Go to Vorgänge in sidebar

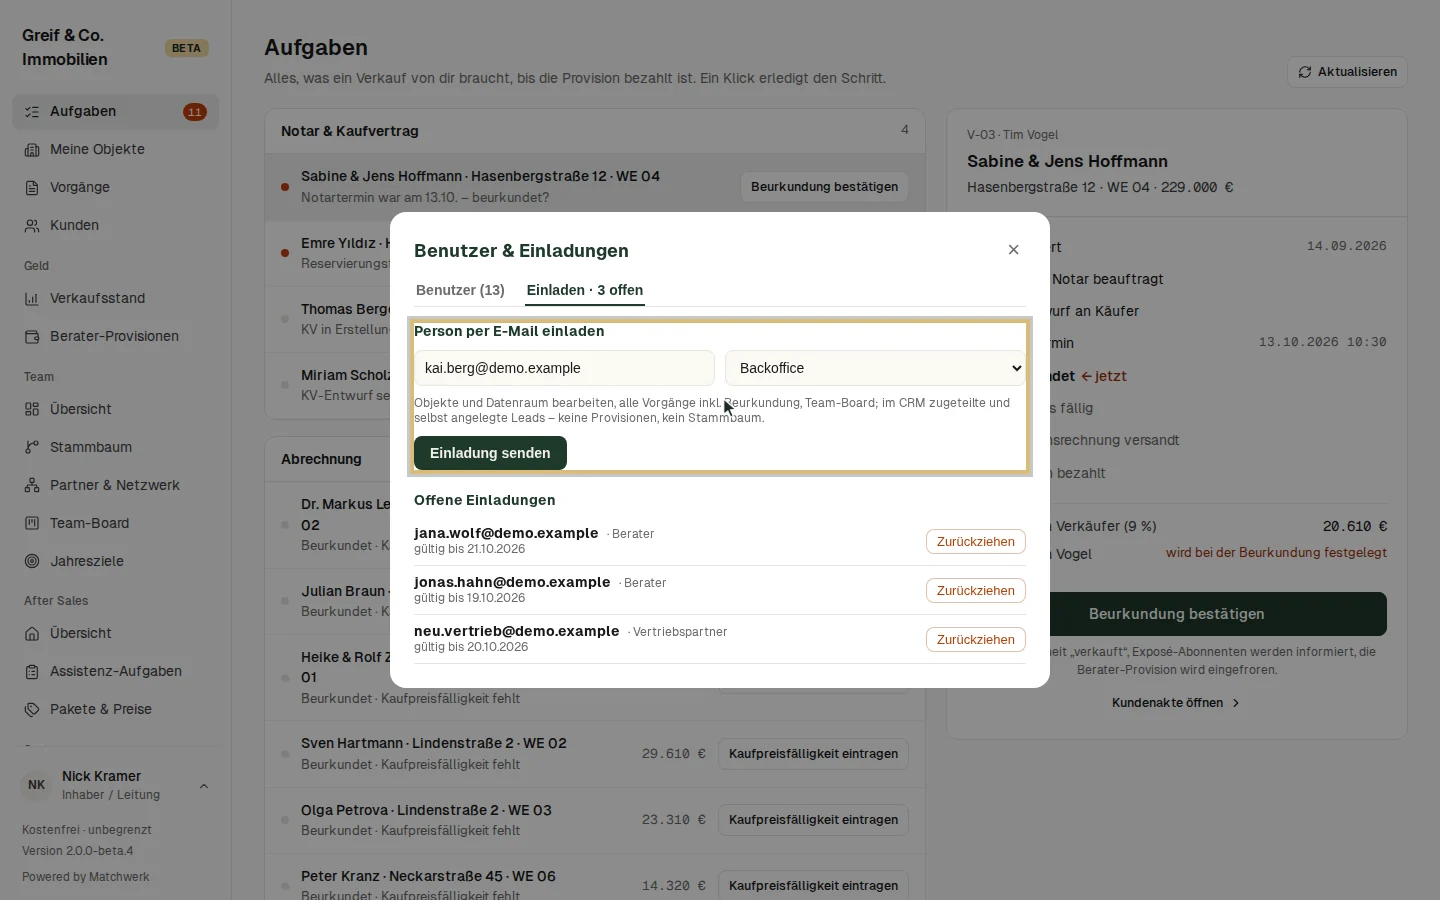coord(115,188)
